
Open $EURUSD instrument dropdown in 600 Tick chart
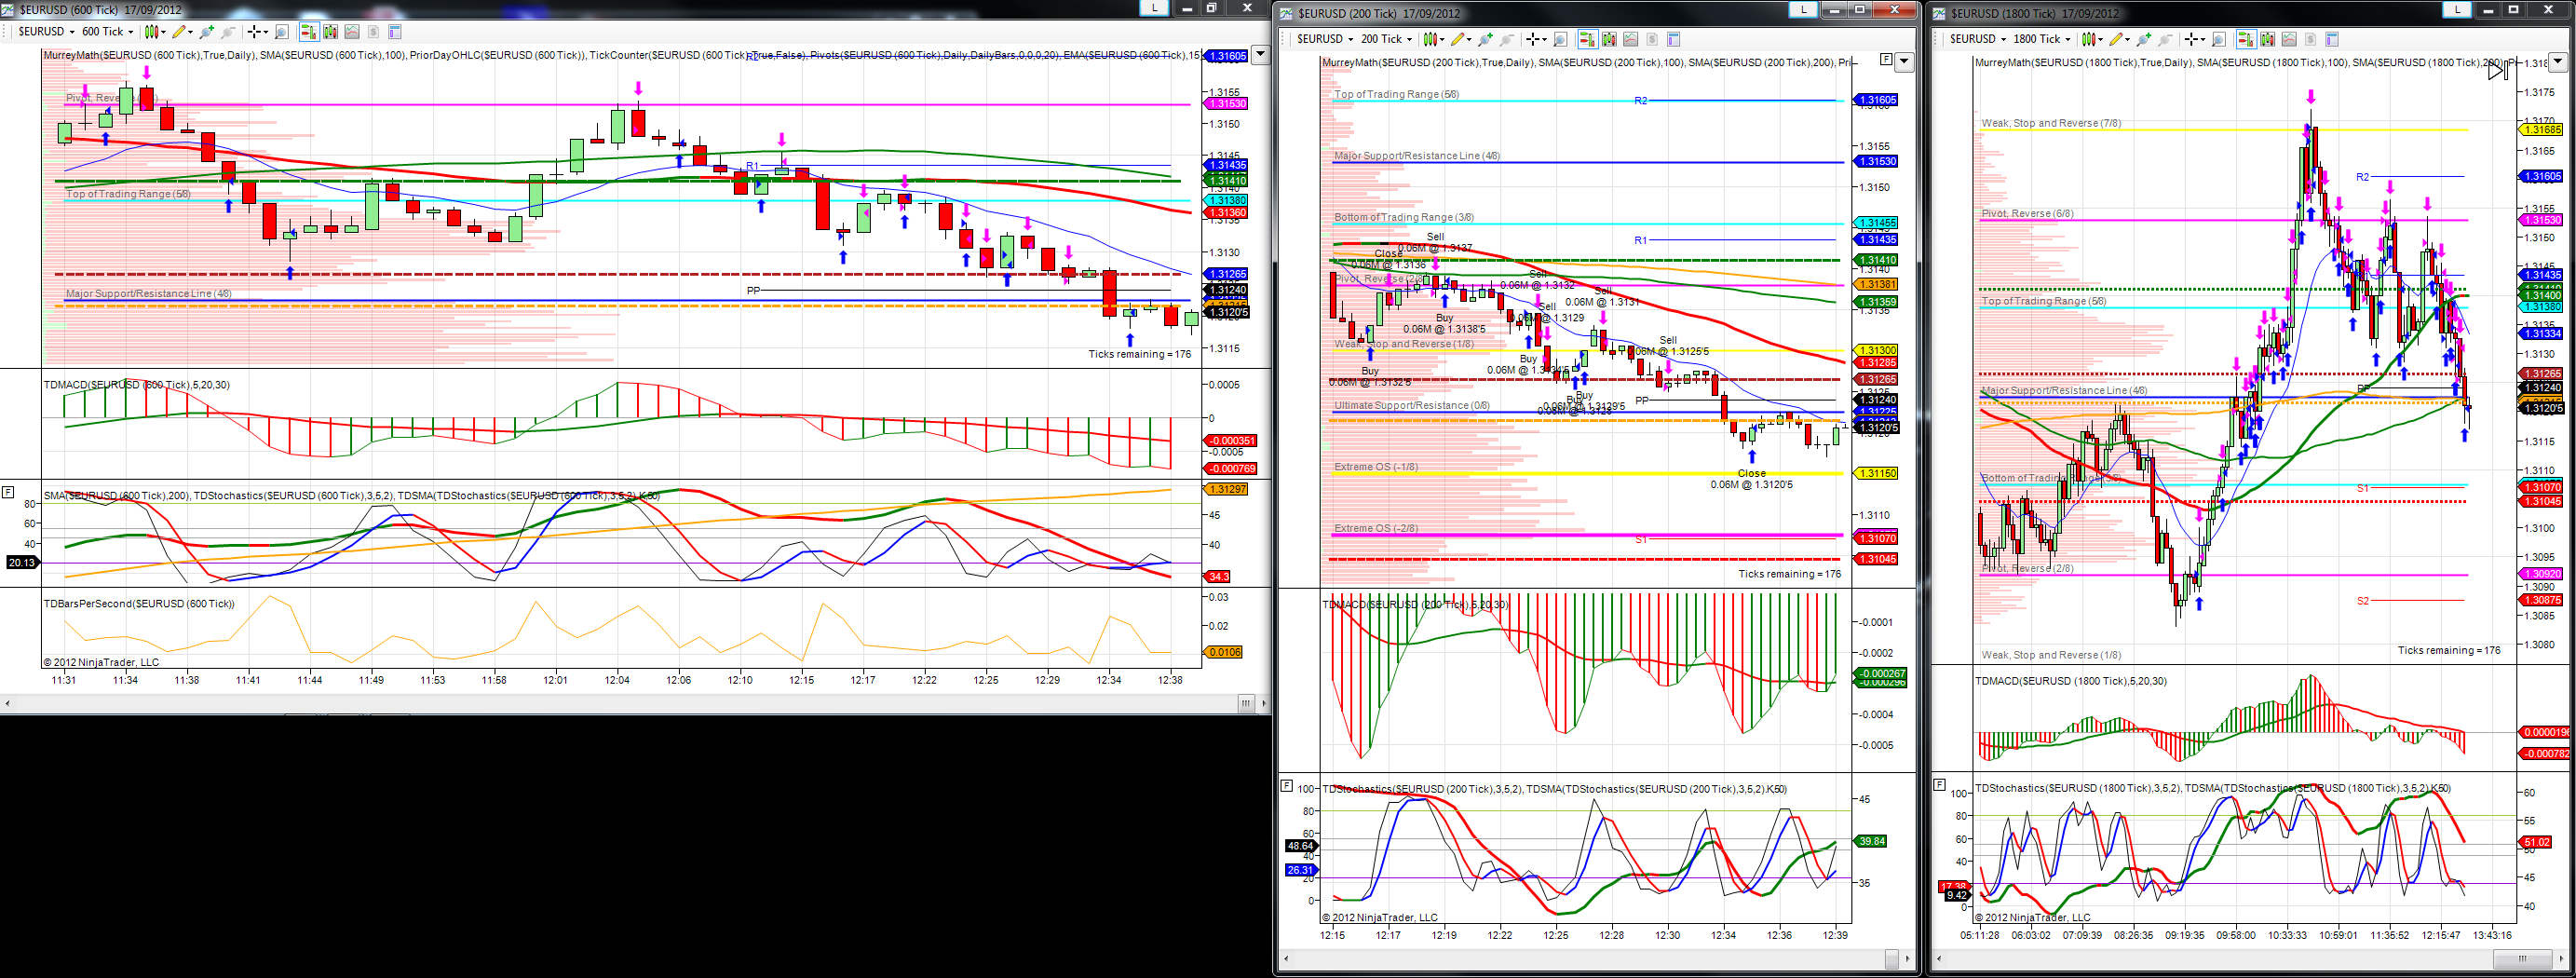pyautogui.click(x=46, y=32)
